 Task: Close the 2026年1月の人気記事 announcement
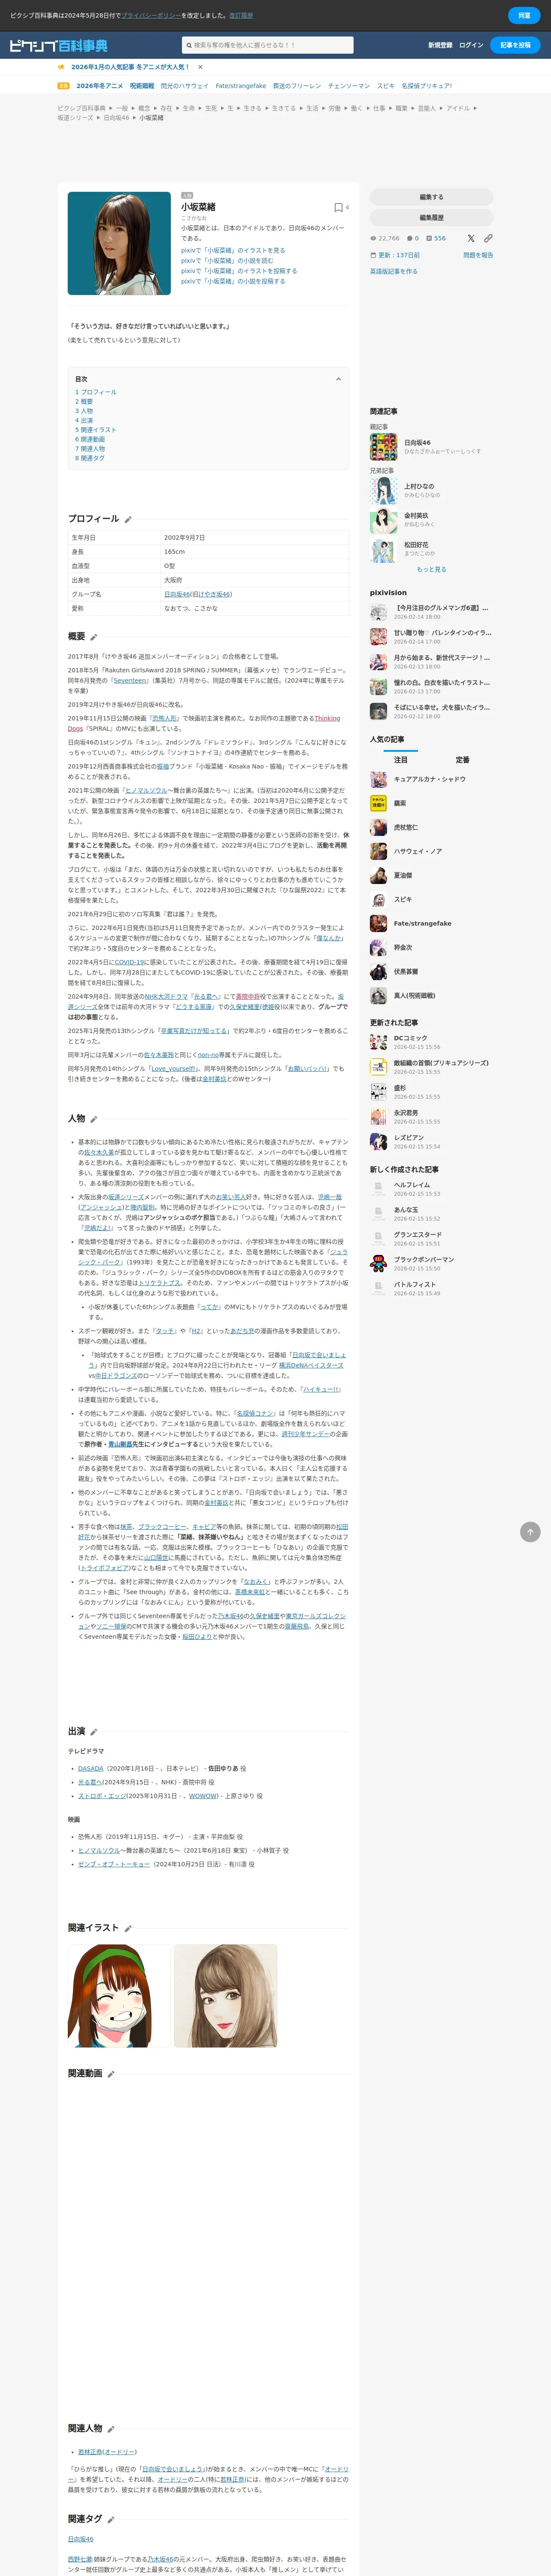click(x=200, y=67)
